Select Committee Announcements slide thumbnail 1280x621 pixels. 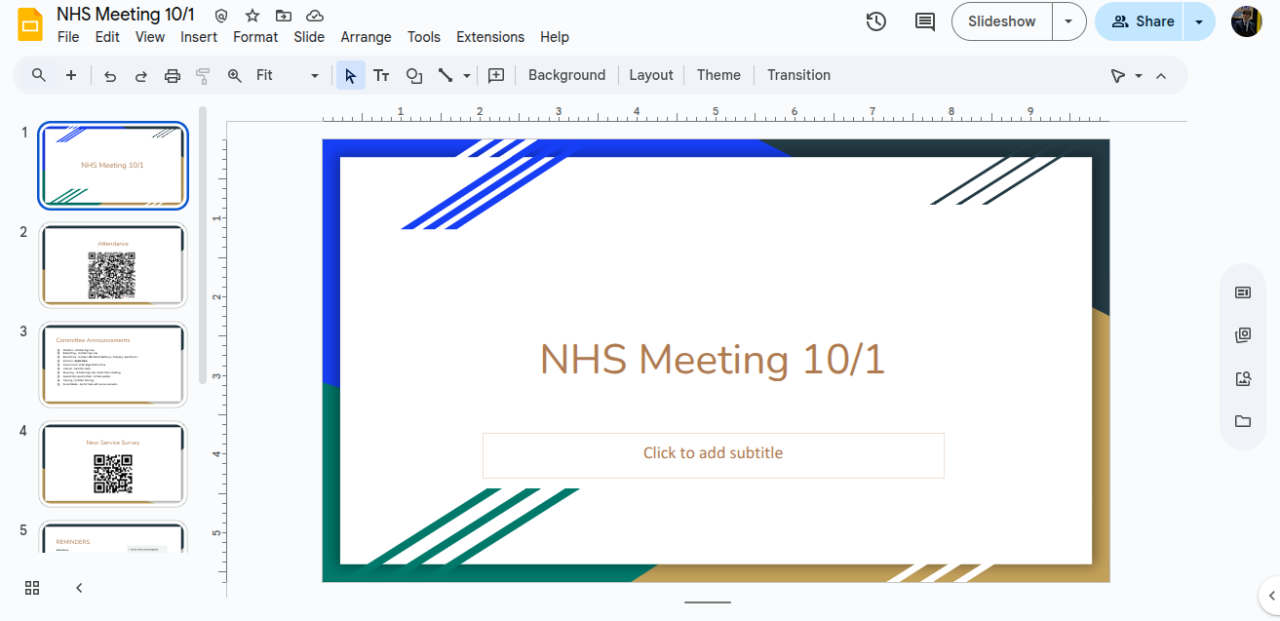(x=113, y=364)
